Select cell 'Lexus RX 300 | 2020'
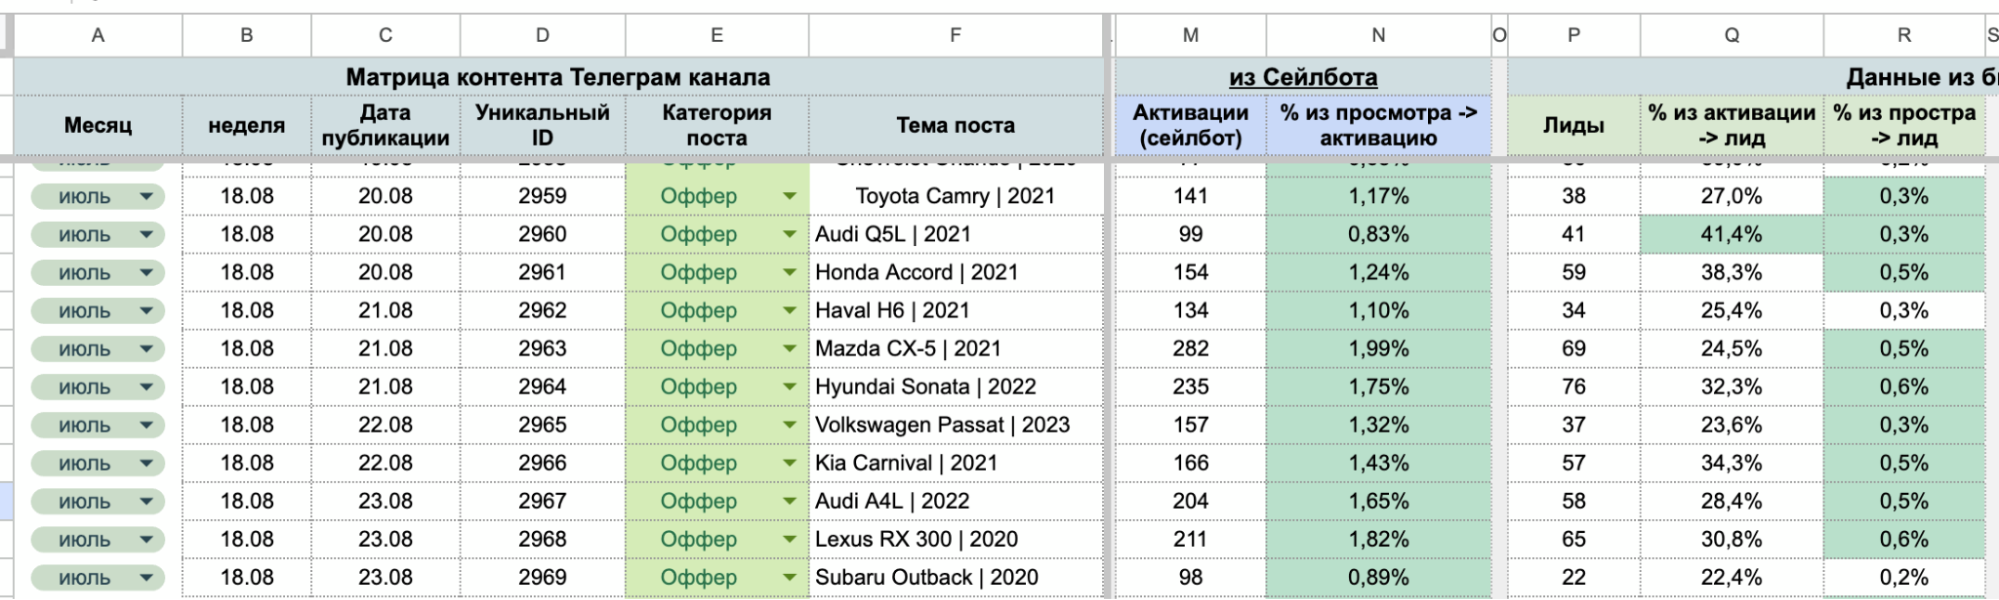 [x=956, y=539]
